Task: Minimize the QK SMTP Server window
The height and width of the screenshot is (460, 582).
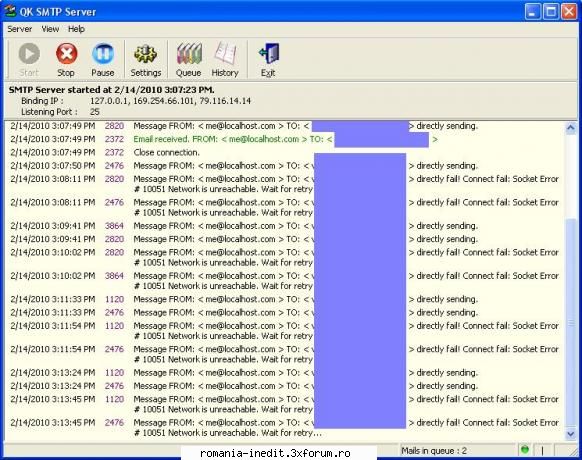Action: (533, 12)
